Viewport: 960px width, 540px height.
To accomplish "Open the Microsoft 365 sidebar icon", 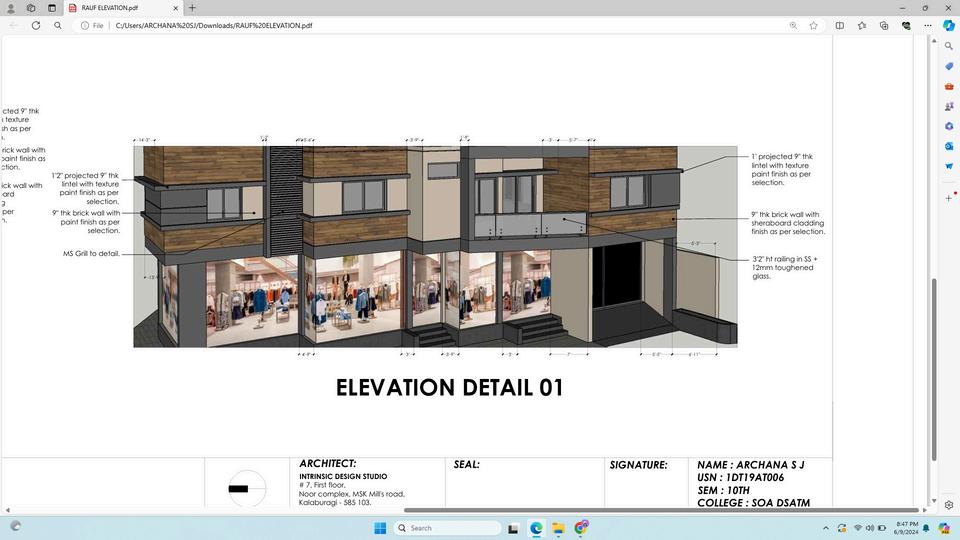I will point(949,126).
